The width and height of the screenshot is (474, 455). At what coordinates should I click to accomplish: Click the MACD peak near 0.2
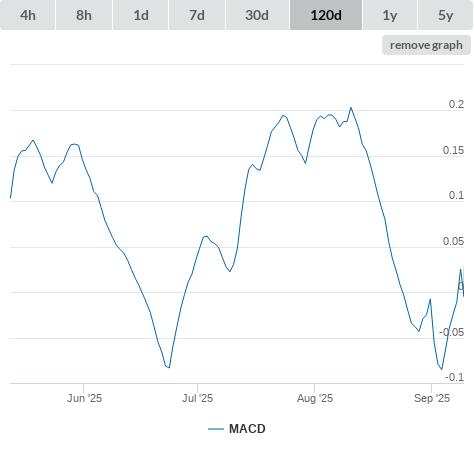351,108
